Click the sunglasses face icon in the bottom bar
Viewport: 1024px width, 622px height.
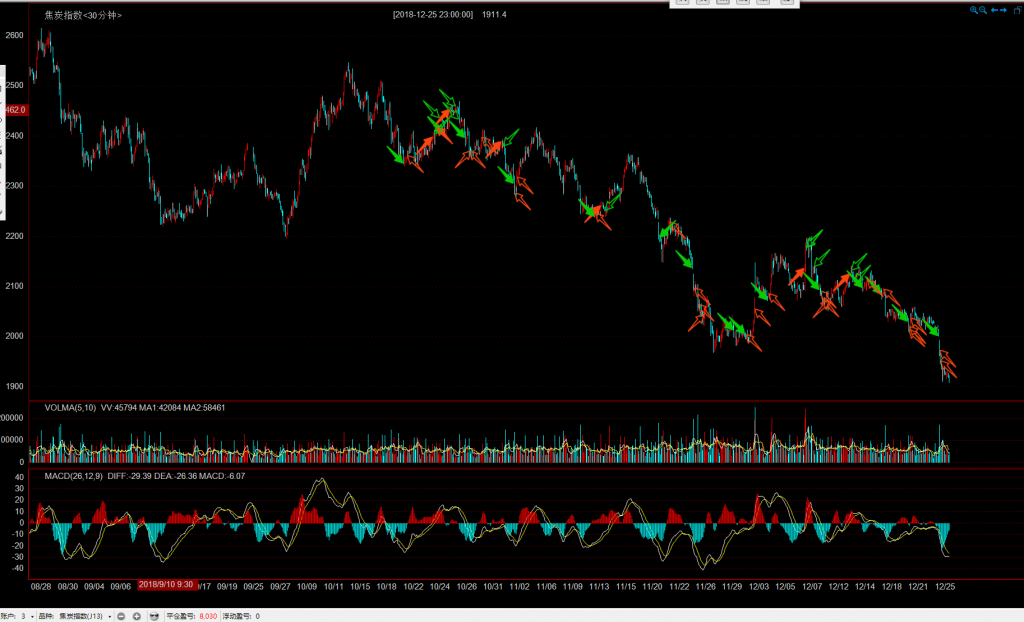pyautogui.click(x=155, y=616)
